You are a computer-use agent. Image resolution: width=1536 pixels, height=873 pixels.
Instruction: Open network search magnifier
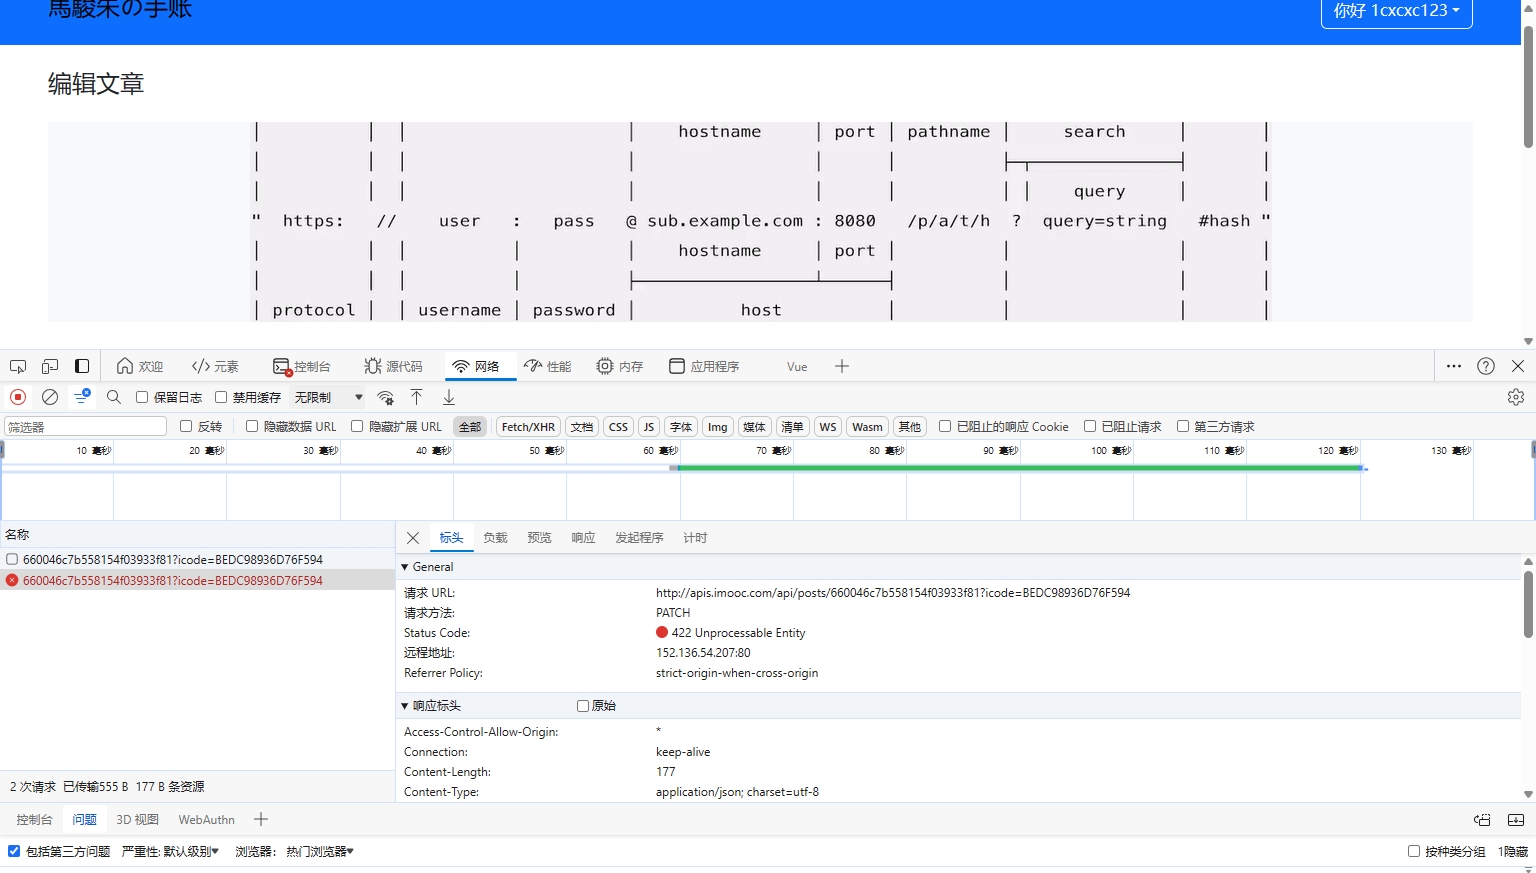click(x=114, y=397)
